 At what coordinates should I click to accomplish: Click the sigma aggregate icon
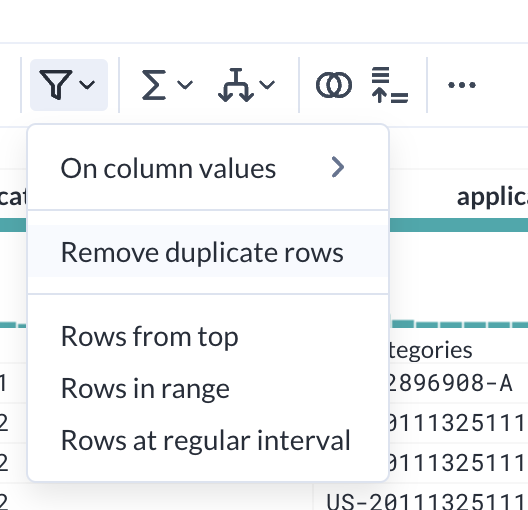pyautogui.click(x=154, y=85)
